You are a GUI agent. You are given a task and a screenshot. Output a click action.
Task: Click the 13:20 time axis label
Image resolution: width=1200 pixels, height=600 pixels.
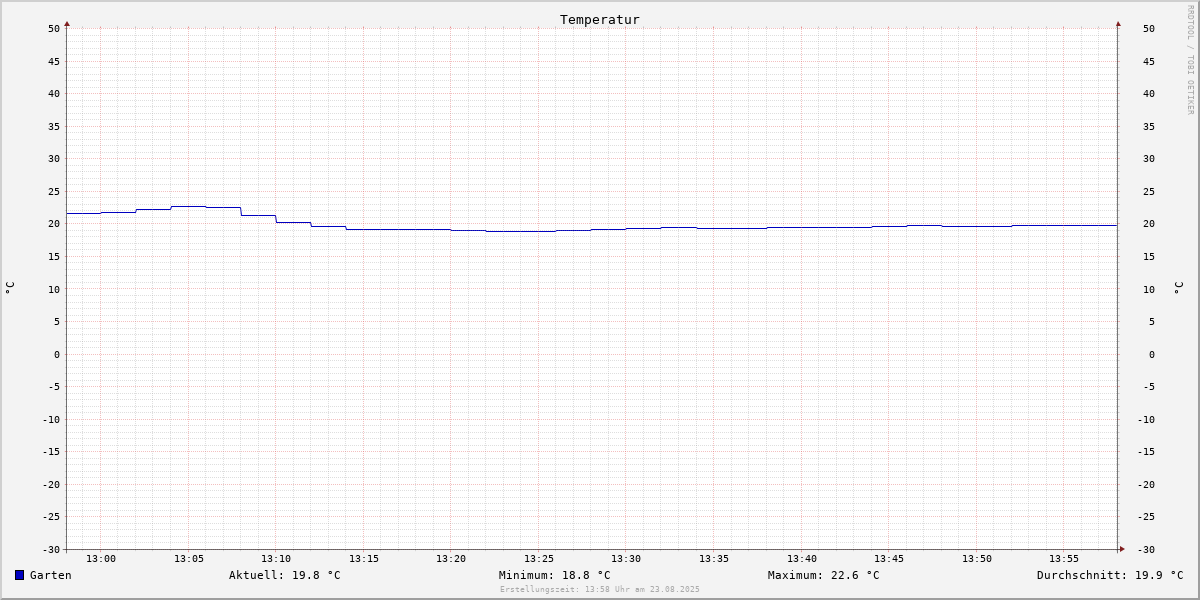click(451, 559)
